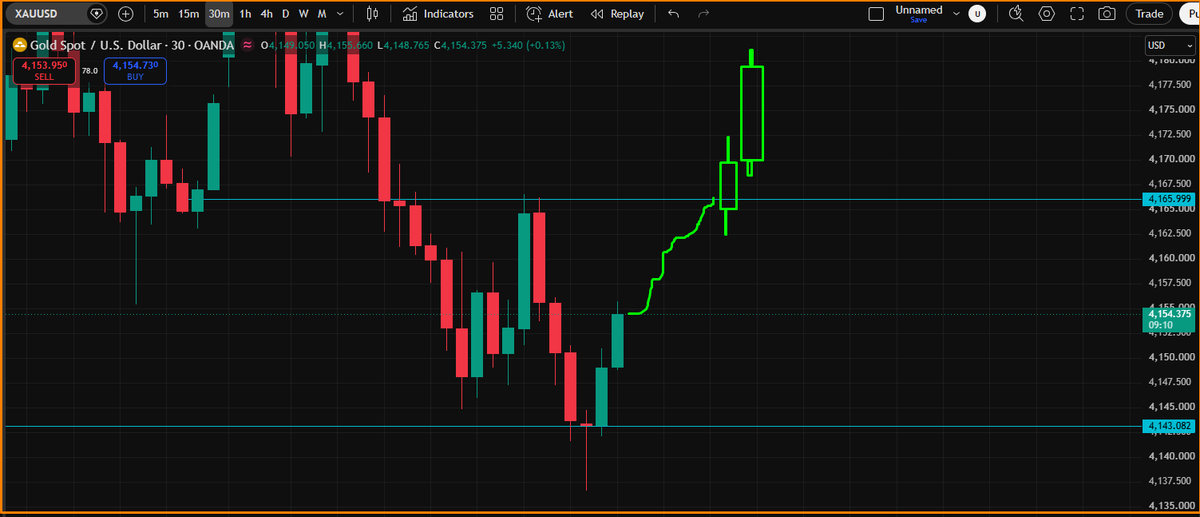This screenshot has width=1200, height=517.
Task: Click the blue BUY 4,154.73 button
Action: (135, 71)
